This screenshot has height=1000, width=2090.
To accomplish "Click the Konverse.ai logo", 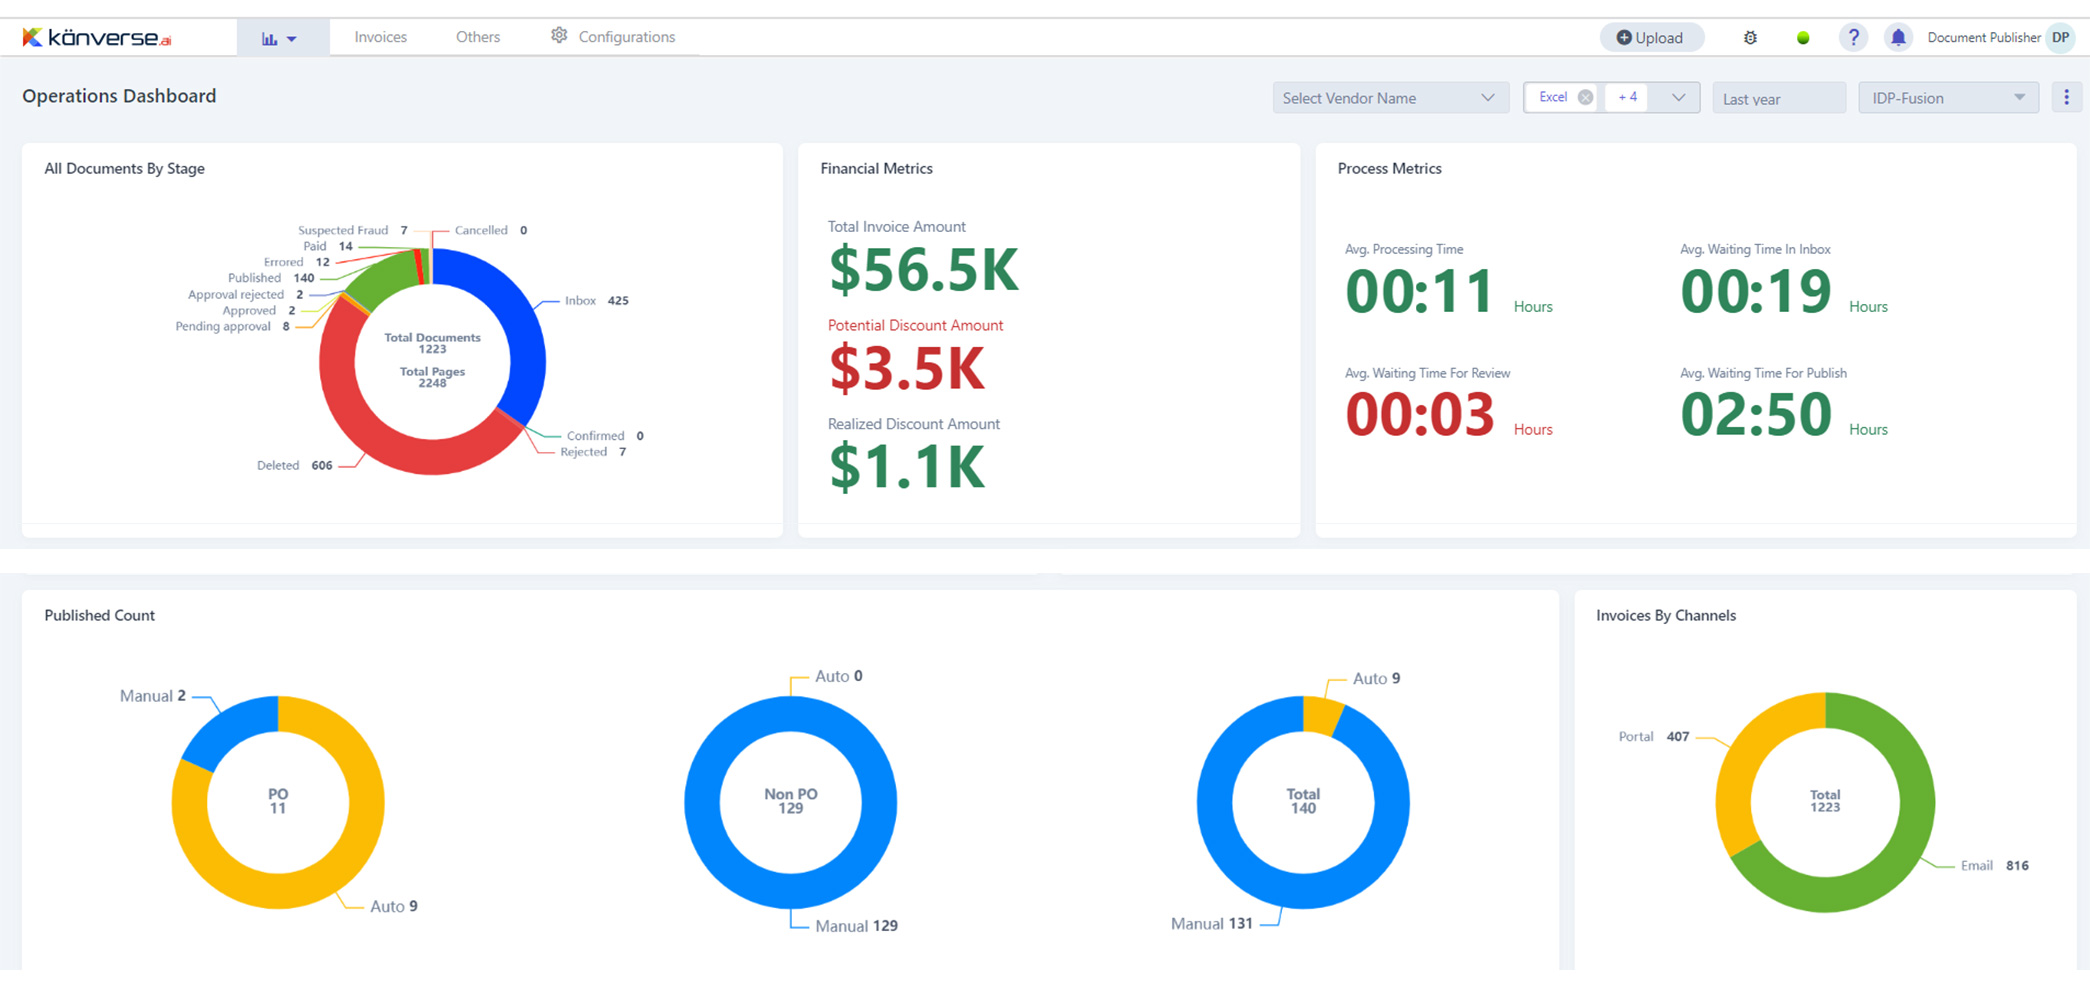I will 97,38.
